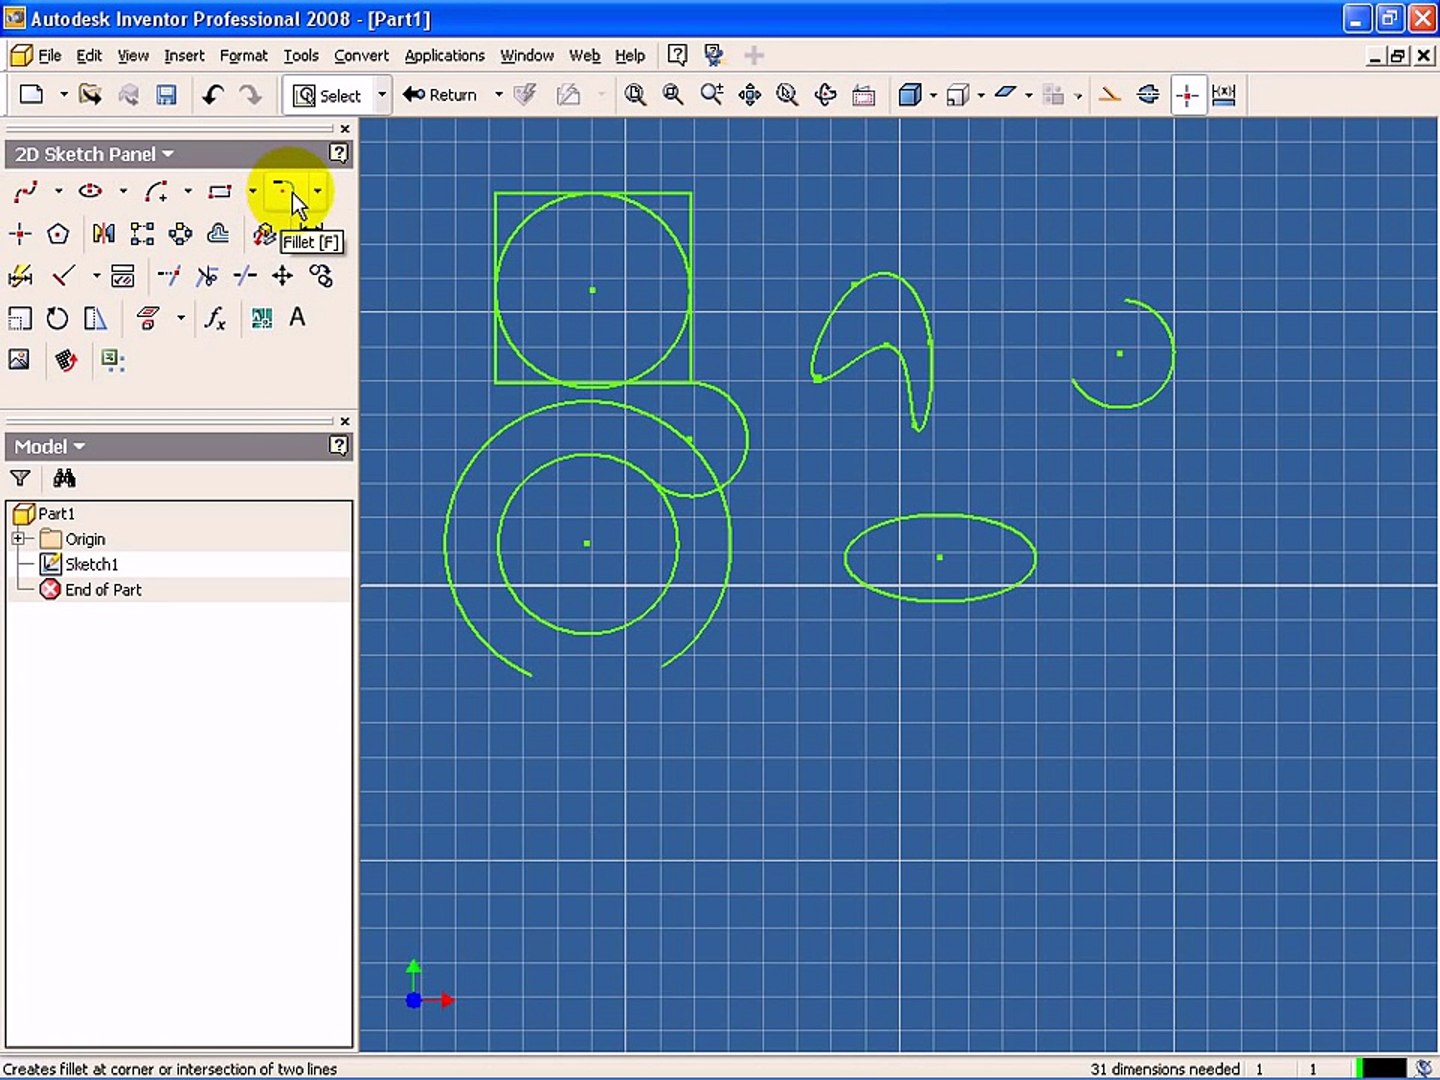Click the Pan view tool
The height and width of the screenshot is (1080, 1440).
click(x=749, y=95)
